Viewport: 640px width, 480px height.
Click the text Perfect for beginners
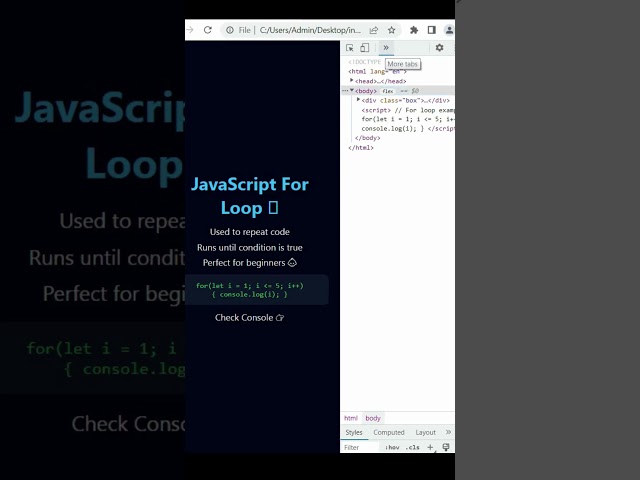[x=250, y=263]
